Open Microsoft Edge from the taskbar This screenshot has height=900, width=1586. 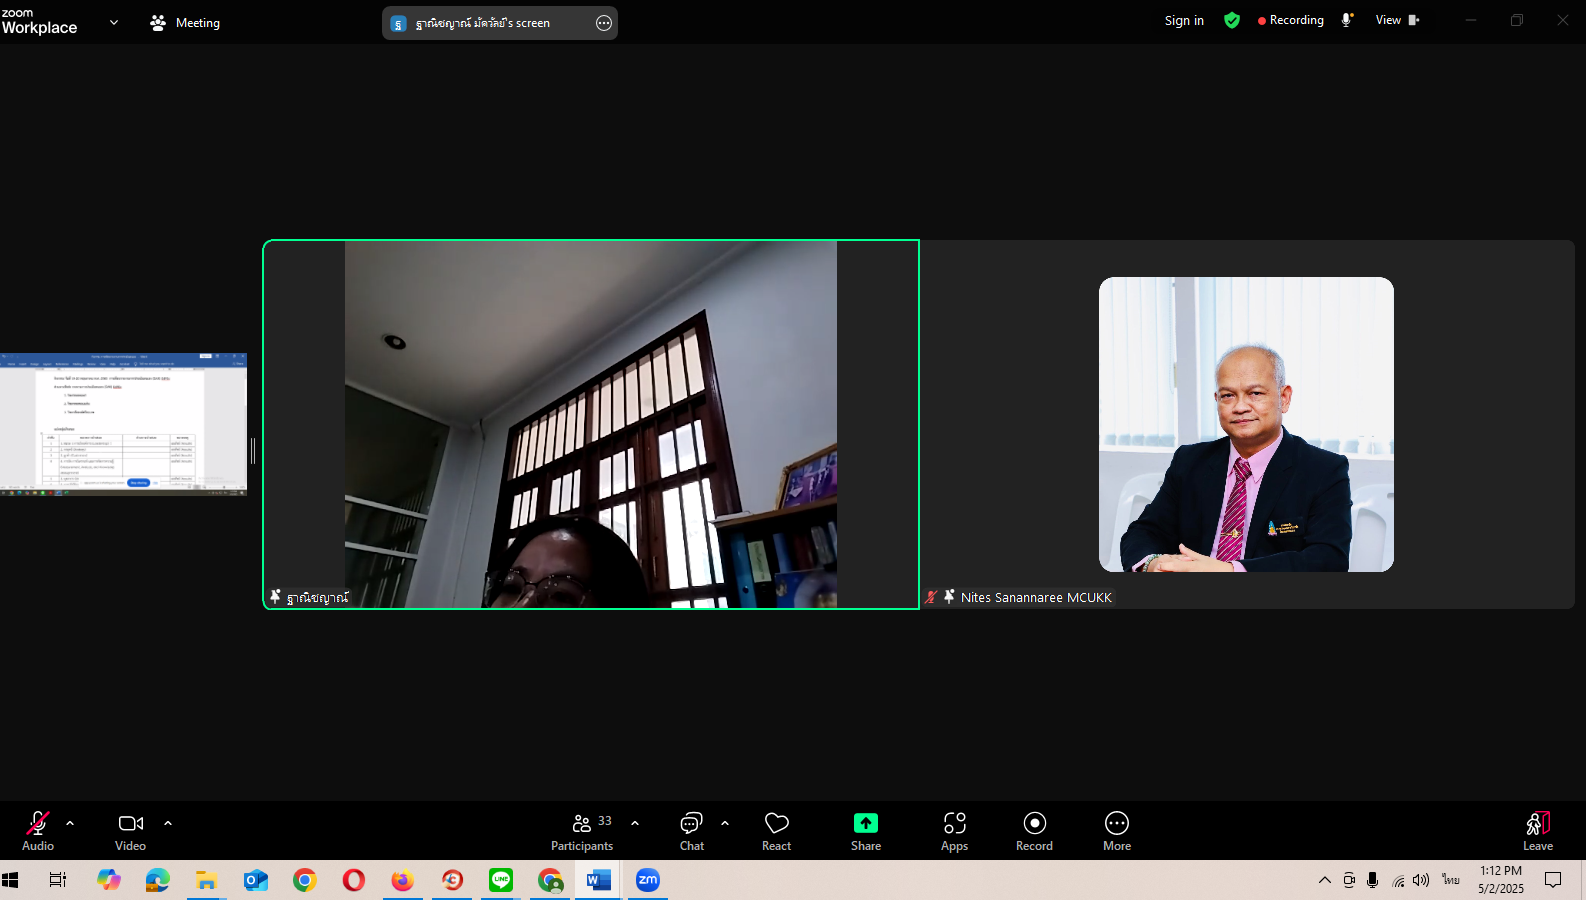pyautogui.click(x=158, y=880)
